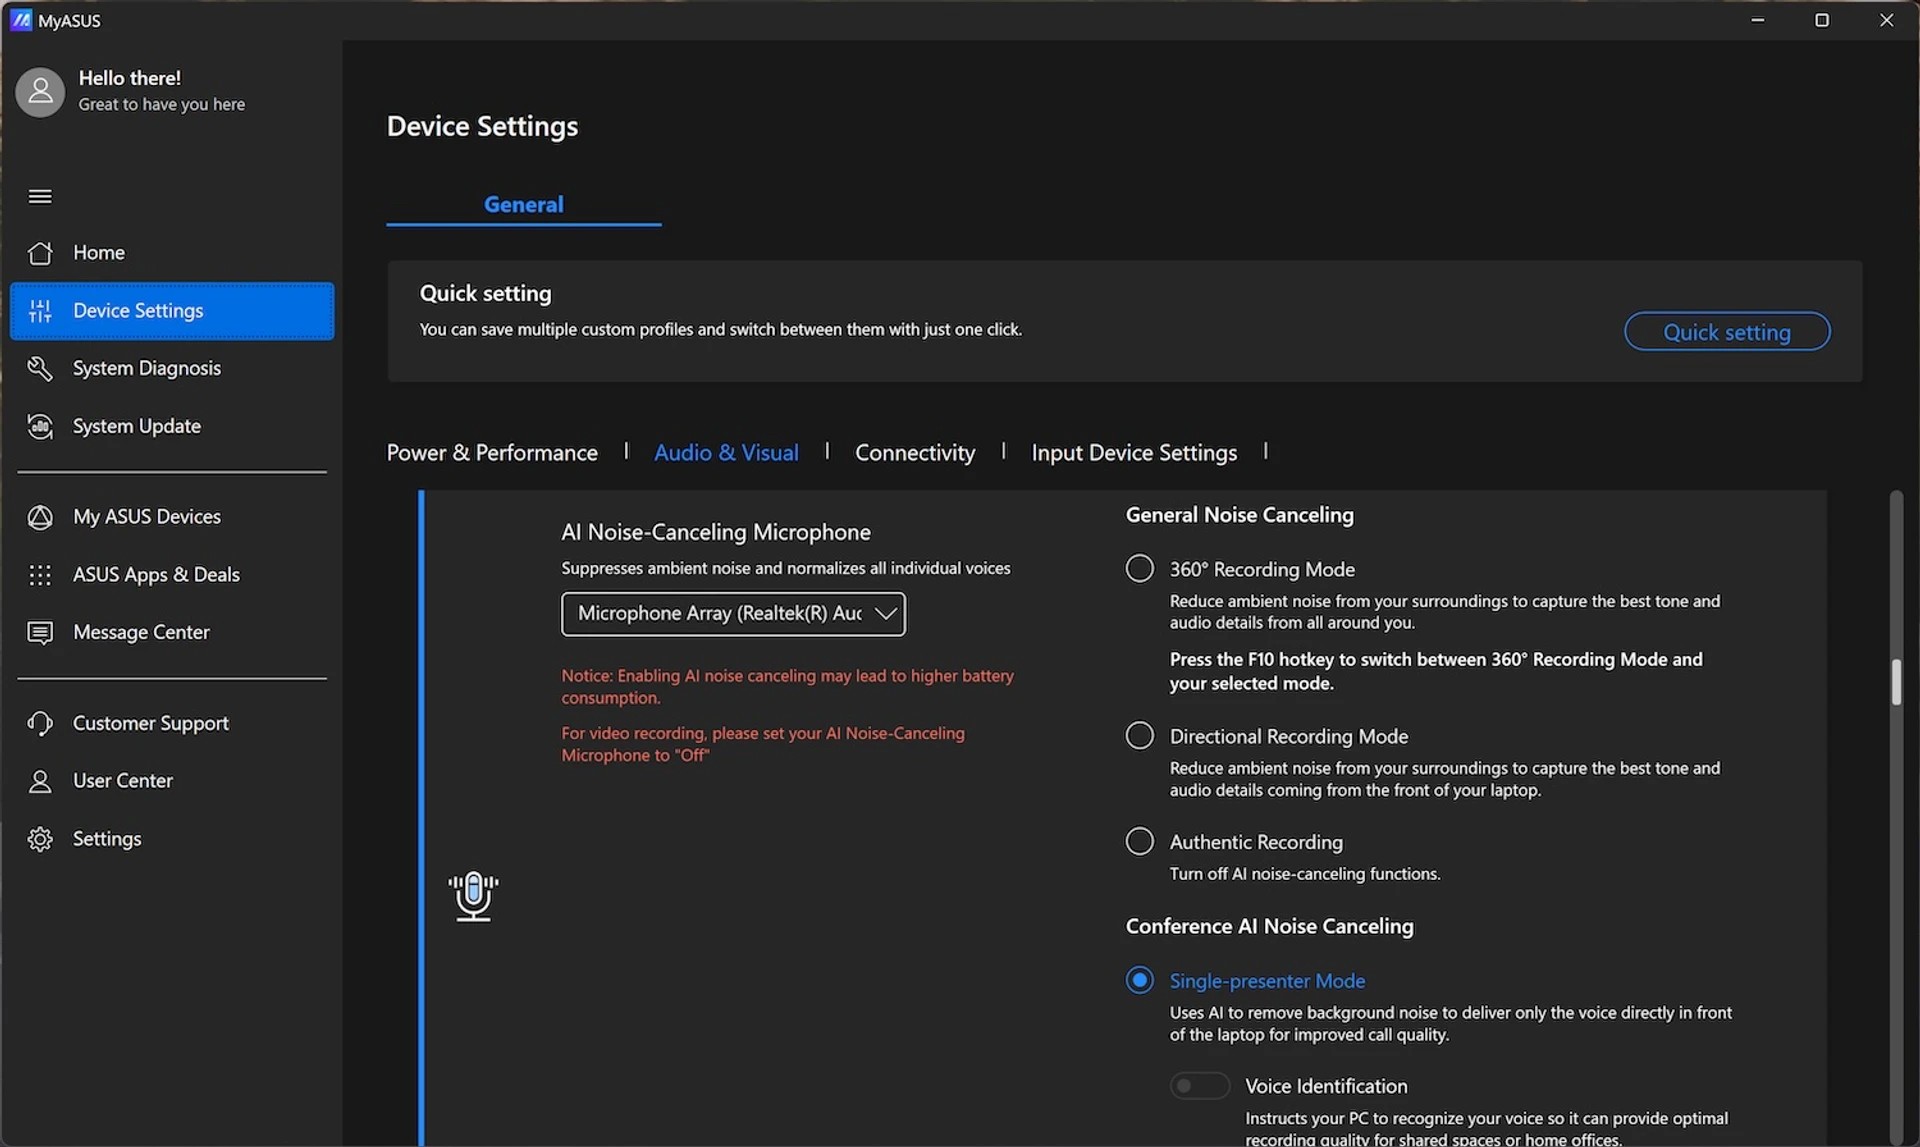Click the vertical scrollbar thumb
Image resolution: width=1920 pixels, height=1147 pixels.
pyautogui.click(x=1895, y=682)
